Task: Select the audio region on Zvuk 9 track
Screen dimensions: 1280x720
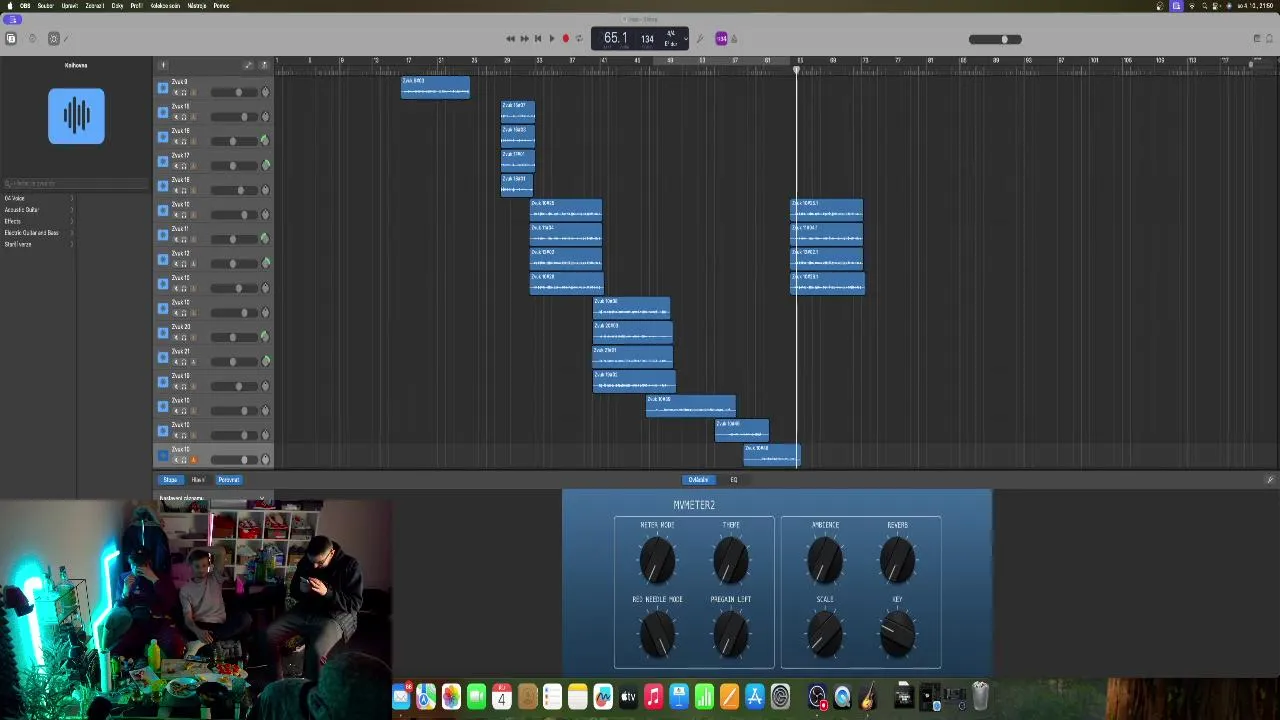Action: tap(435, 88)
